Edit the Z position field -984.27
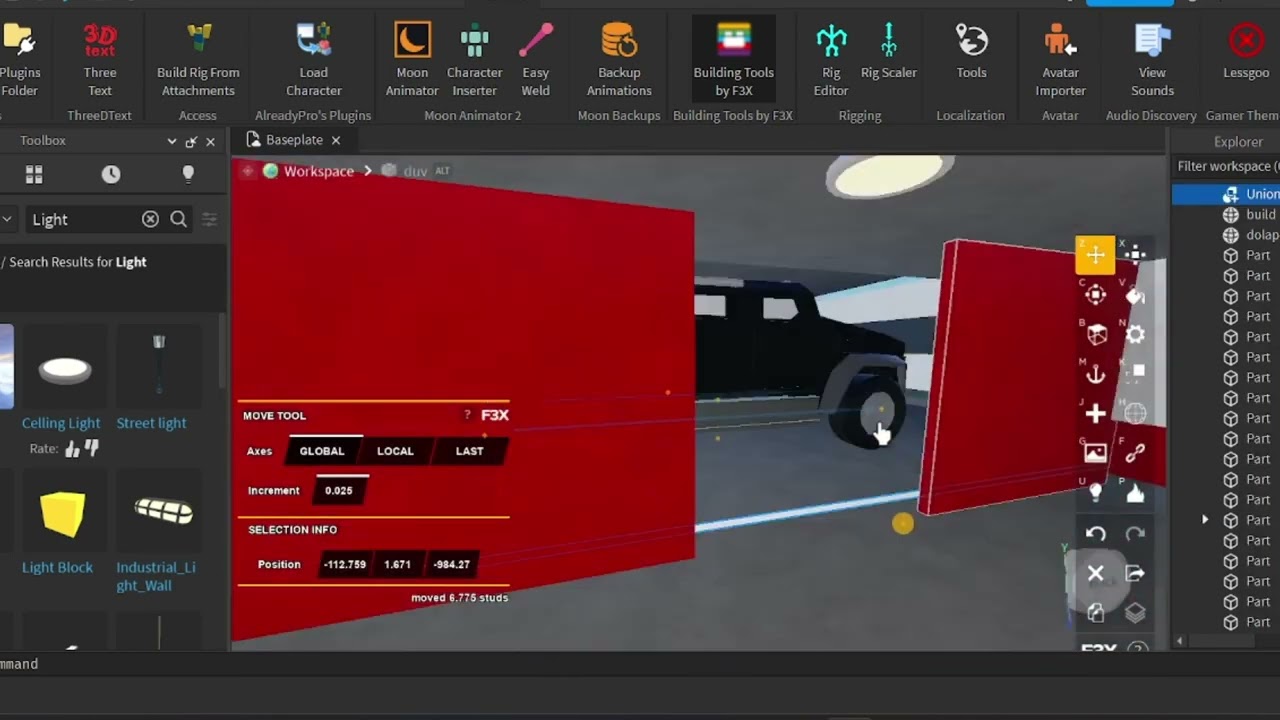Image resolution: width=1280 pixels, height=720 pixels. point(451,565)
